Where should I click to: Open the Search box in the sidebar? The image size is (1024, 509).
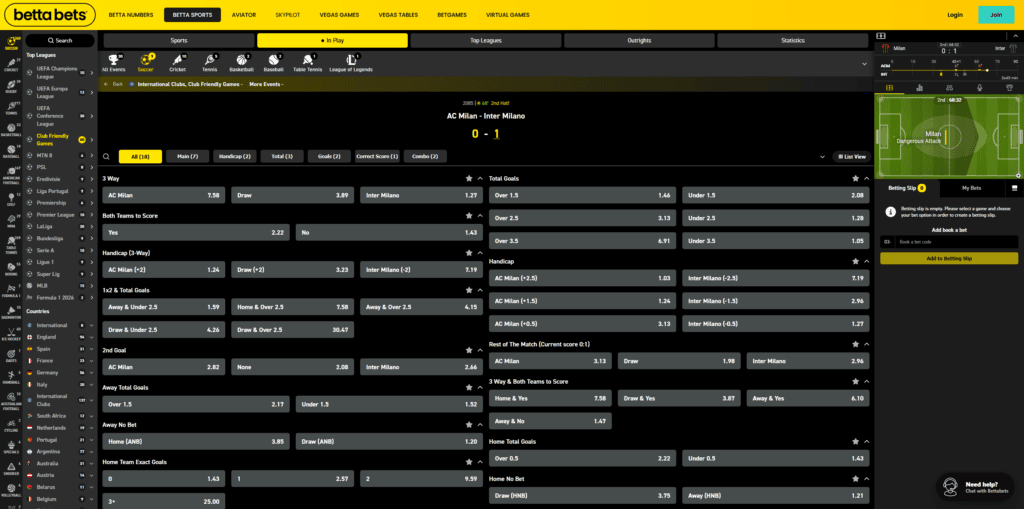click(x=60, y=41)
